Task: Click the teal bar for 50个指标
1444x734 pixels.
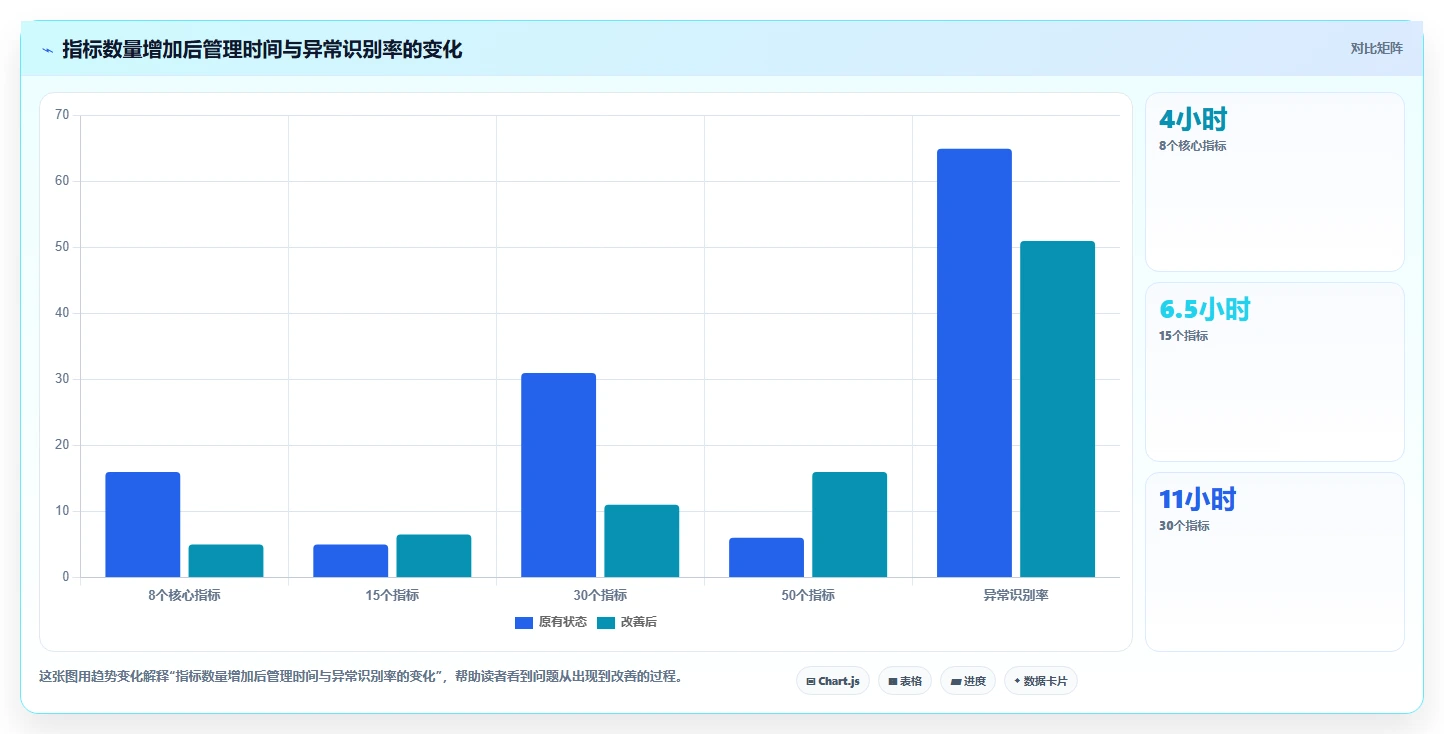Action: (850, 524)
